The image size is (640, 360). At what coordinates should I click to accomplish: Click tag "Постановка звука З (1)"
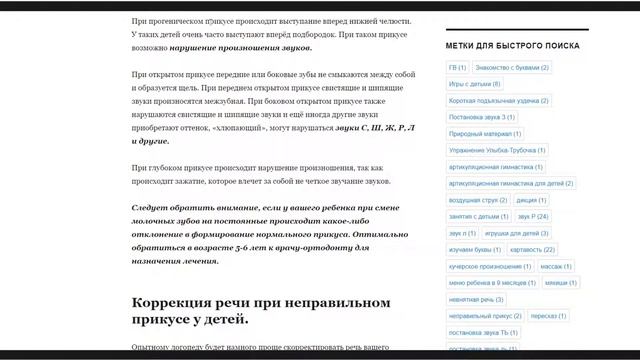pyautogui.click(x=482, y=117)
